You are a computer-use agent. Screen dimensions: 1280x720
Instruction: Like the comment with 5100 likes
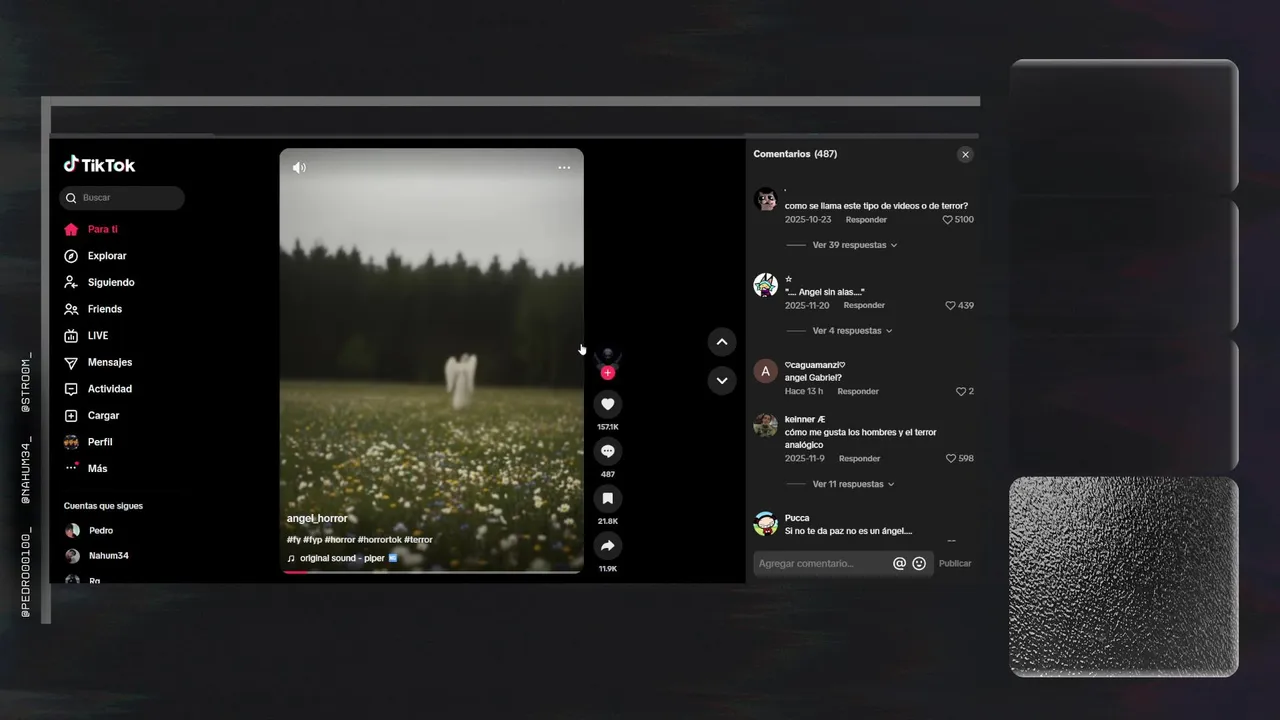click(948, 220)
